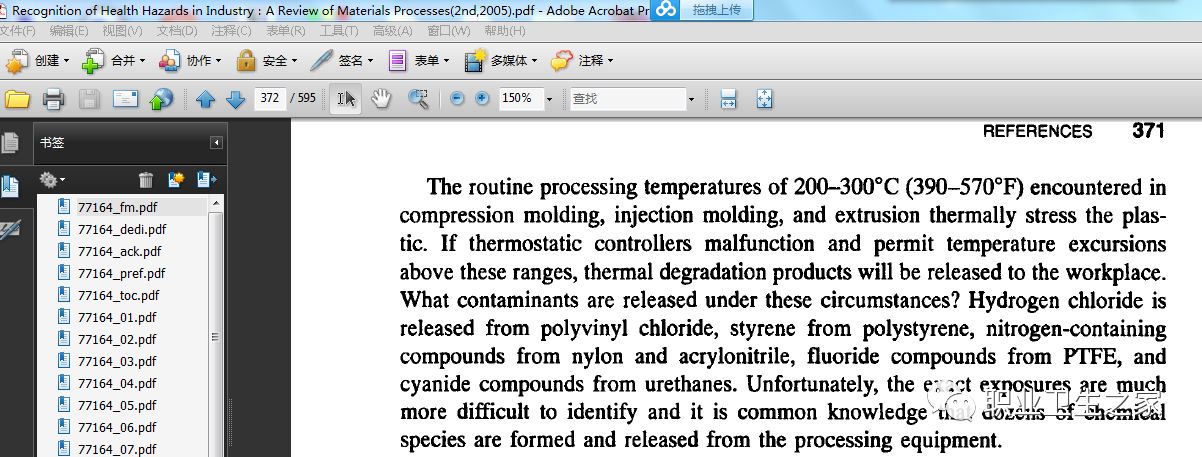This screenshot has width=1202, height=457.
Task: Open the 文档(D) menu
Action: pyautogui.click(x=177, y=31)
